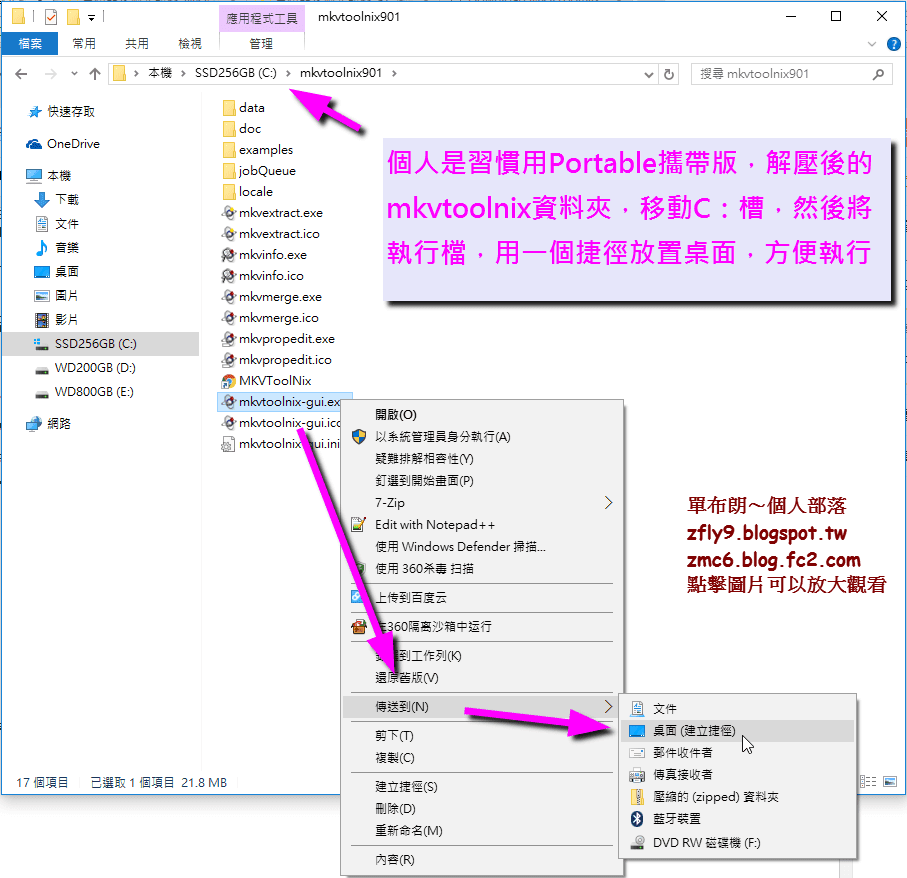Select WD800GB (E:) drive
The width and height of the screenshot is (907, 878).
[x=84, y=392]
